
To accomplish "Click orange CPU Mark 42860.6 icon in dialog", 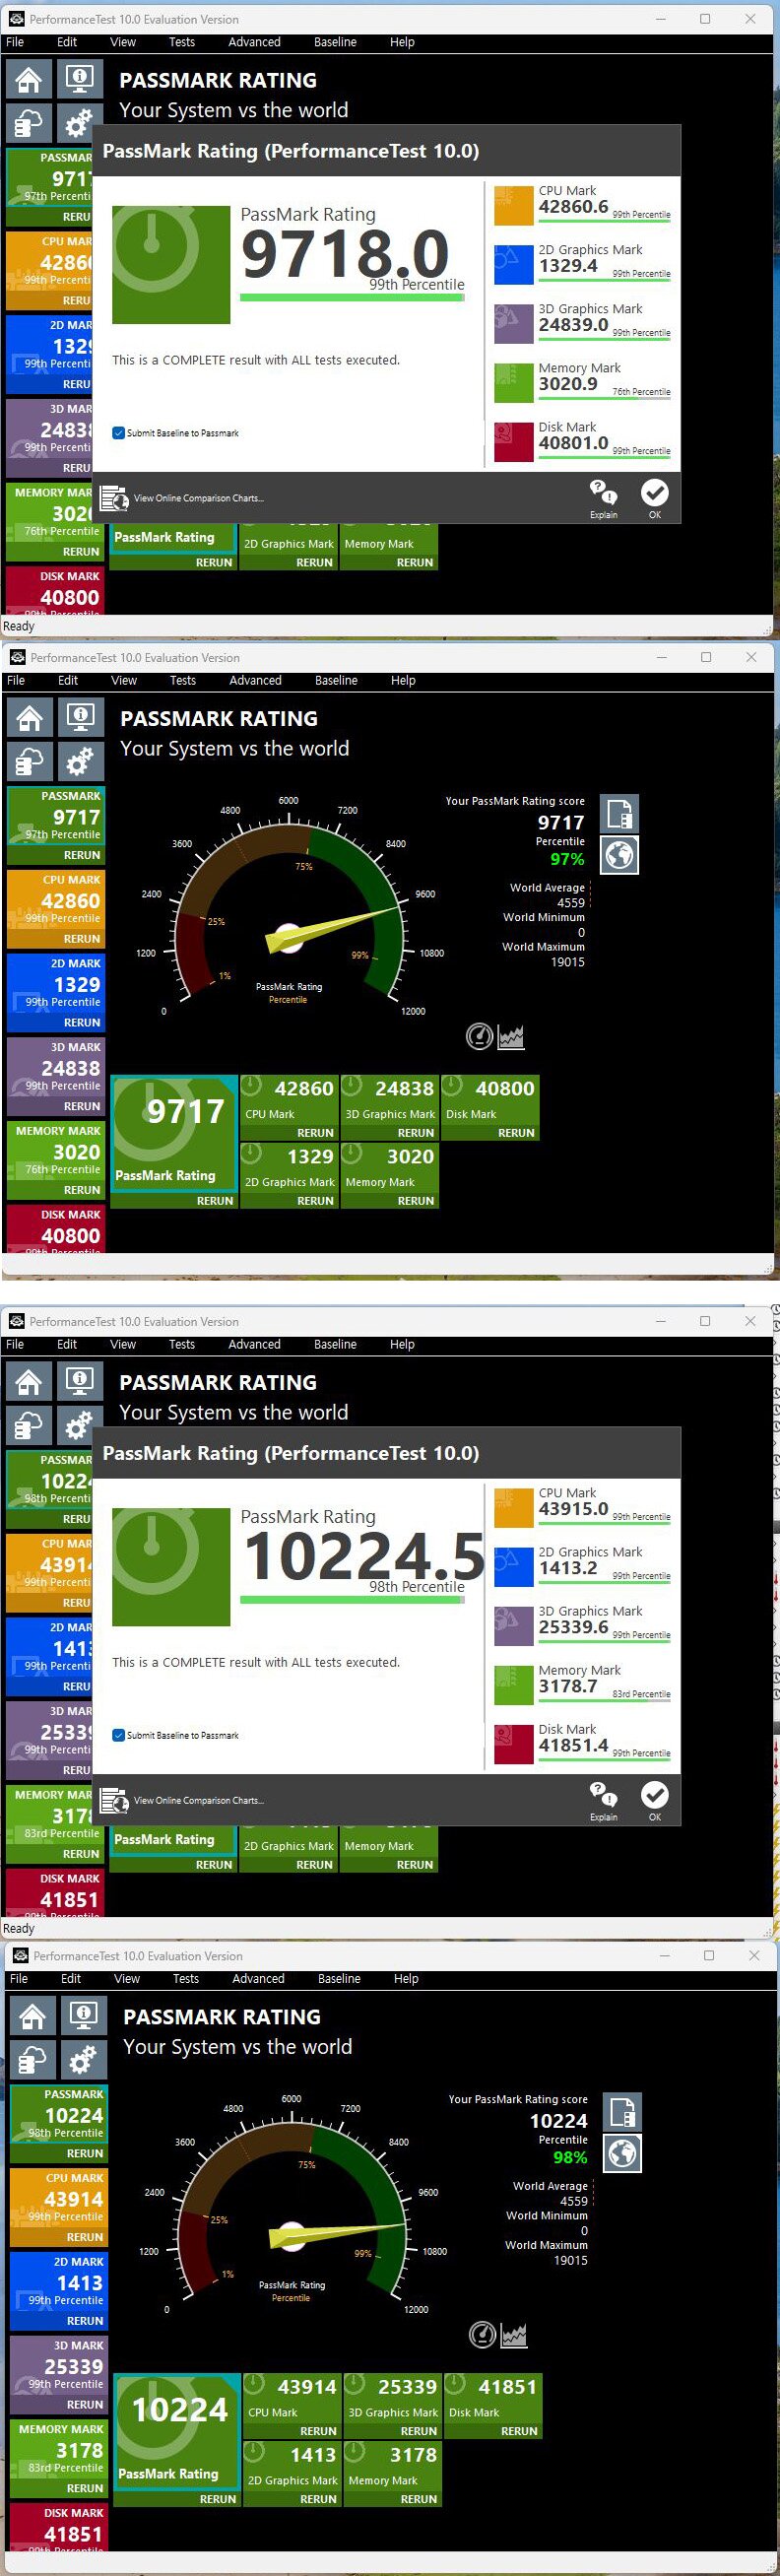I will click(514, 206).
